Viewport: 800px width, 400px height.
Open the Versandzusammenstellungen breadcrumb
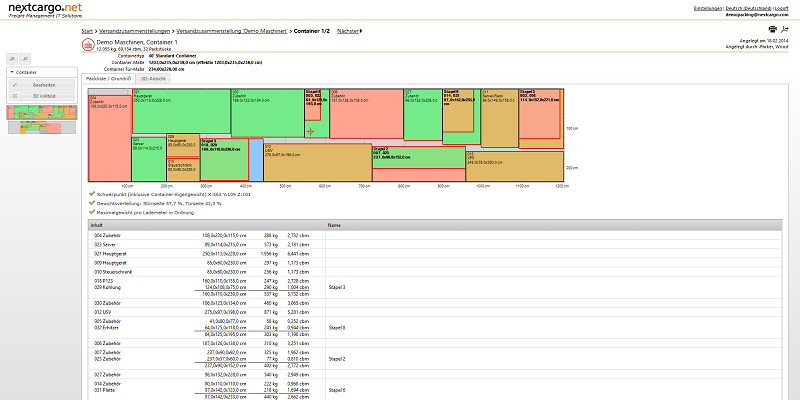coord(134,31)
